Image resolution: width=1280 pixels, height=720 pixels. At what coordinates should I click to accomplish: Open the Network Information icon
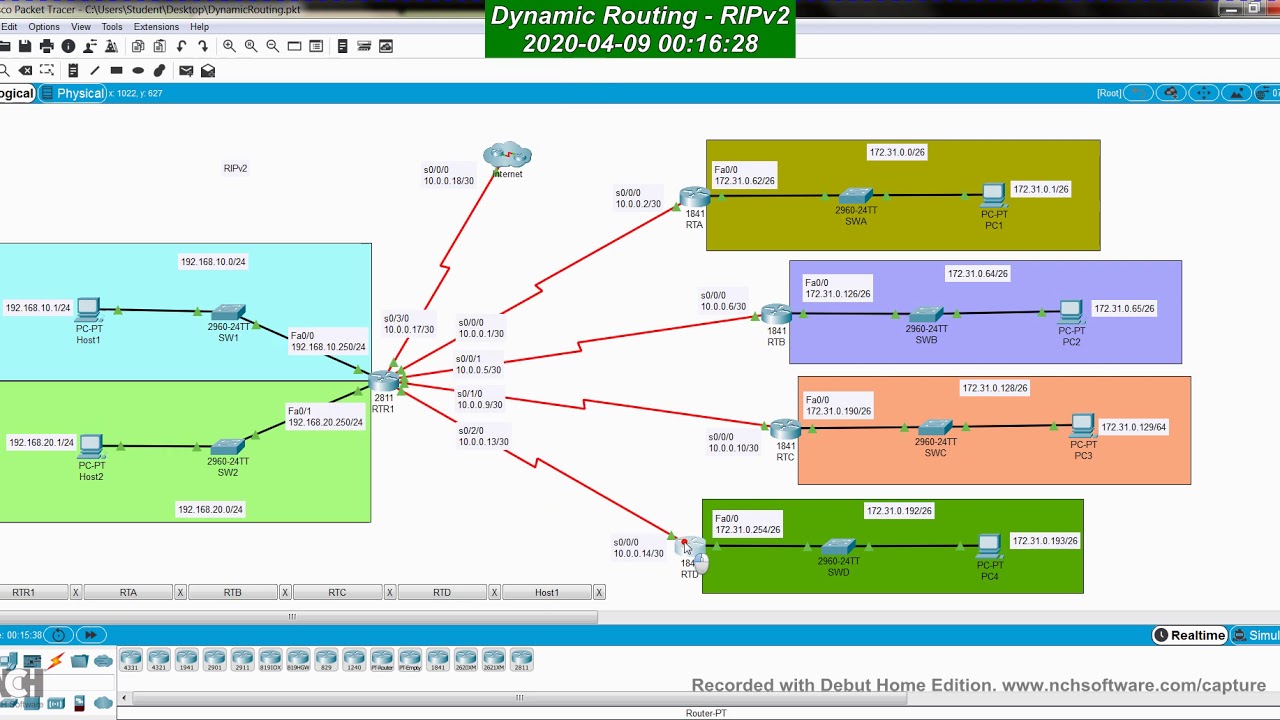click(x=68, y=46)
